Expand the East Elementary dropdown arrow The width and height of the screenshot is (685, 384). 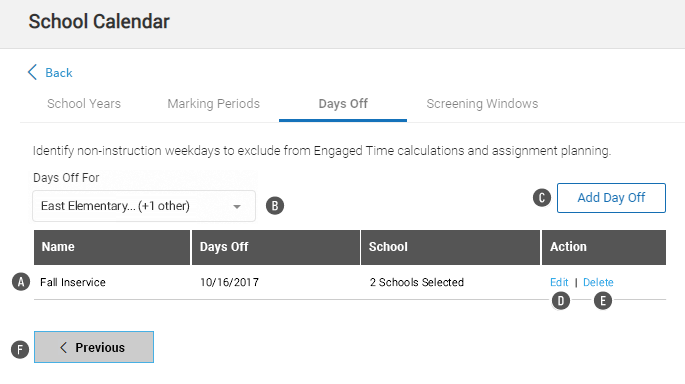(237, 207)
